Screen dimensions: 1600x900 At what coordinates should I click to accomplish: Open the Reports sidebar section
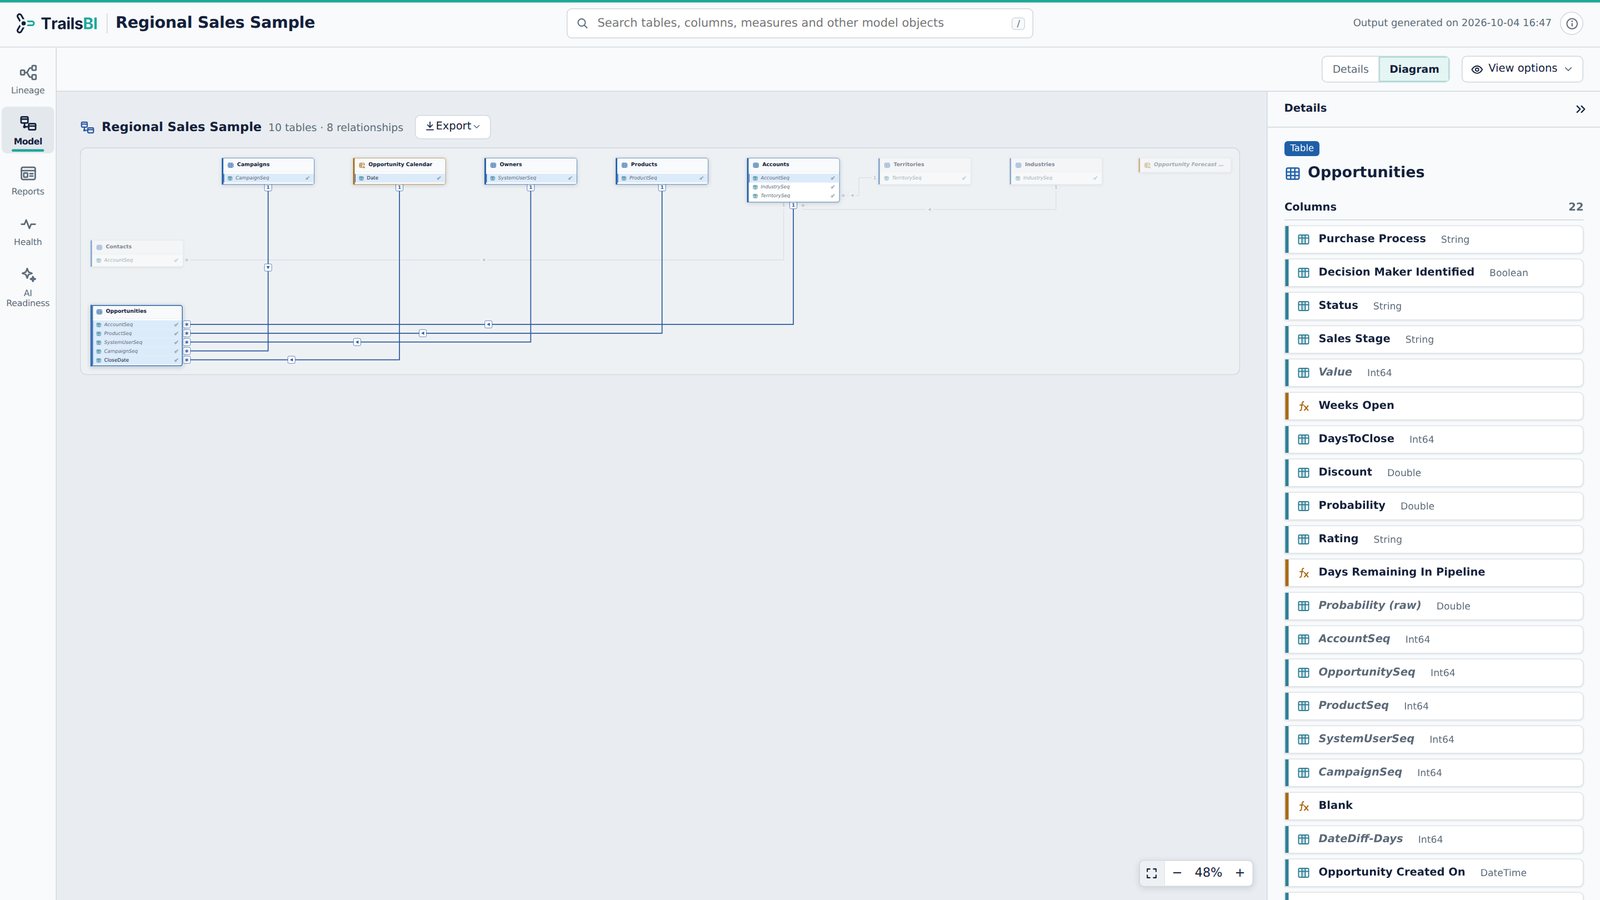coord(28,181)
